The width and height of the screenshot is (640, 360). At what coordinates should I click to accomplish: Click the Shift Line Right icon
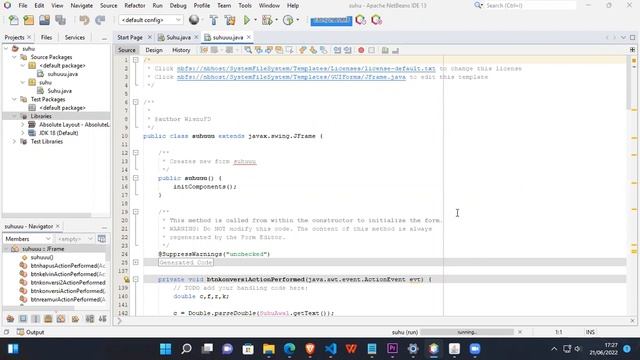click(x=347, y=50)
